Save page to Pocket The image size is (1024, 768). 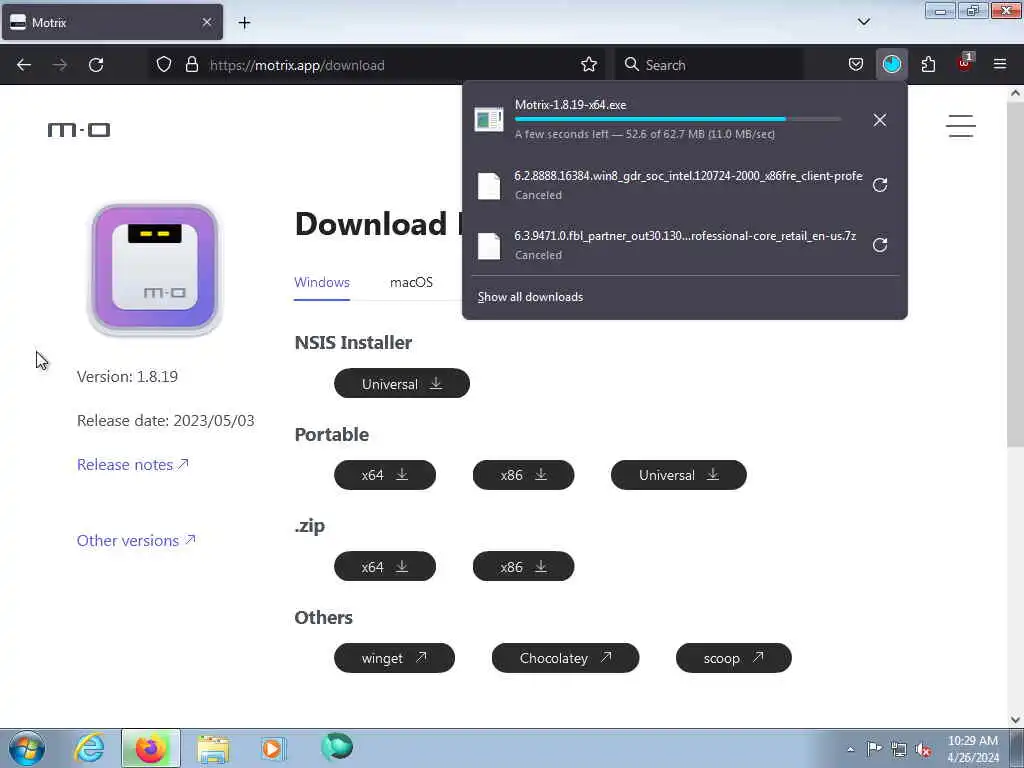click(856, 65)
